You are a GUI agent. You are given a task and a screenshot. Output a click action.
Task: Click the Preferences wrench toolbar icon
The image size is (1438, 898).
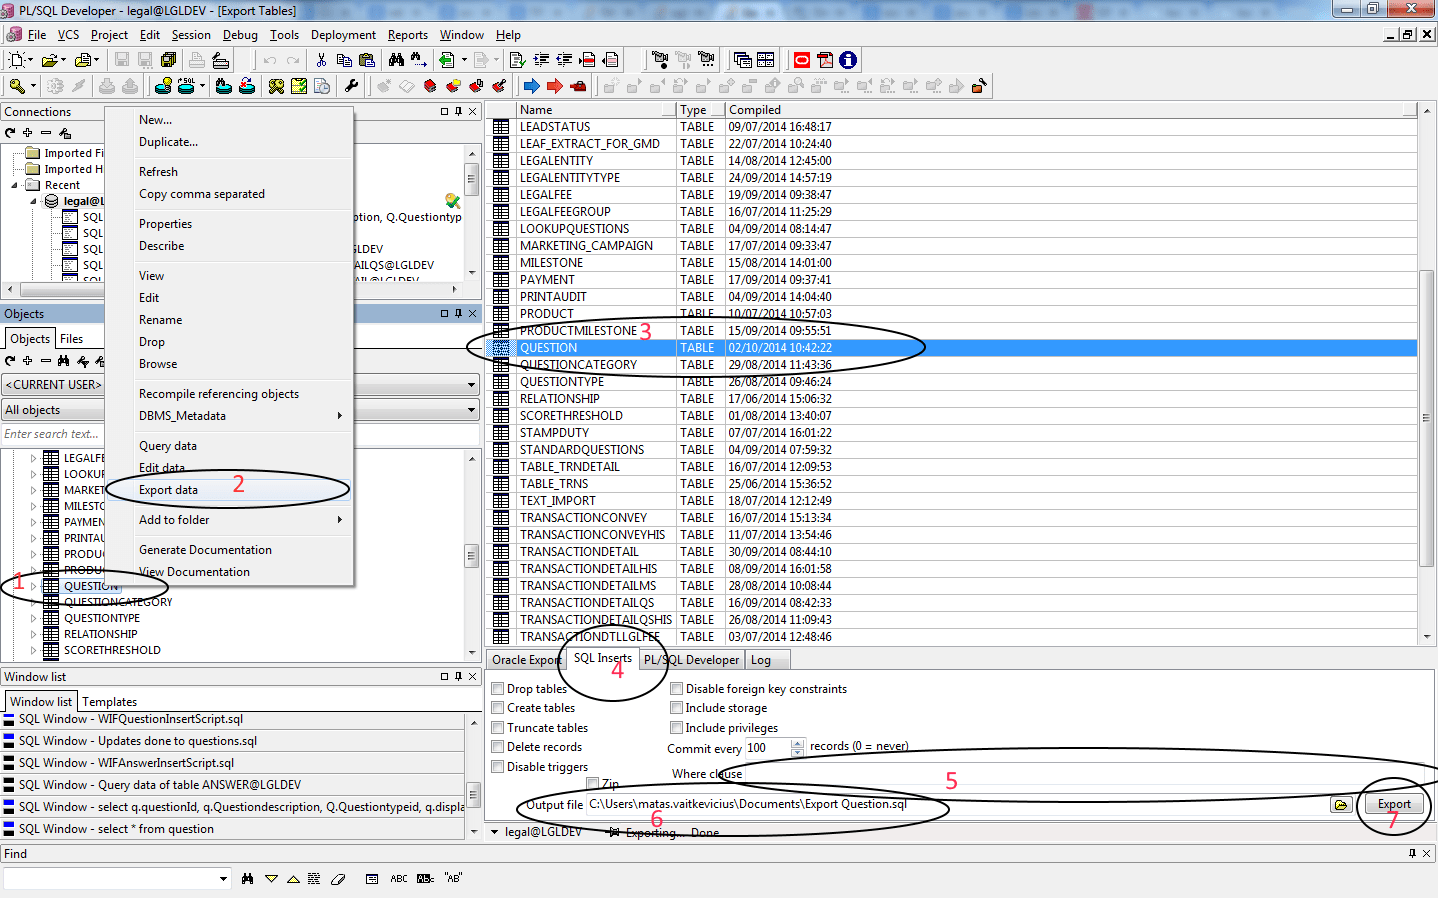pyautogui.click(x=351, y=85)
